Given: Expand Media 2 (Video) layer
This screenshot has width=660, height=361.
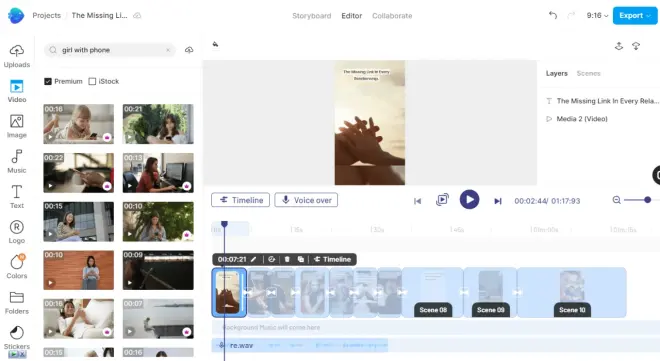Looking at the screenshot, I should (x=549, y=119).
